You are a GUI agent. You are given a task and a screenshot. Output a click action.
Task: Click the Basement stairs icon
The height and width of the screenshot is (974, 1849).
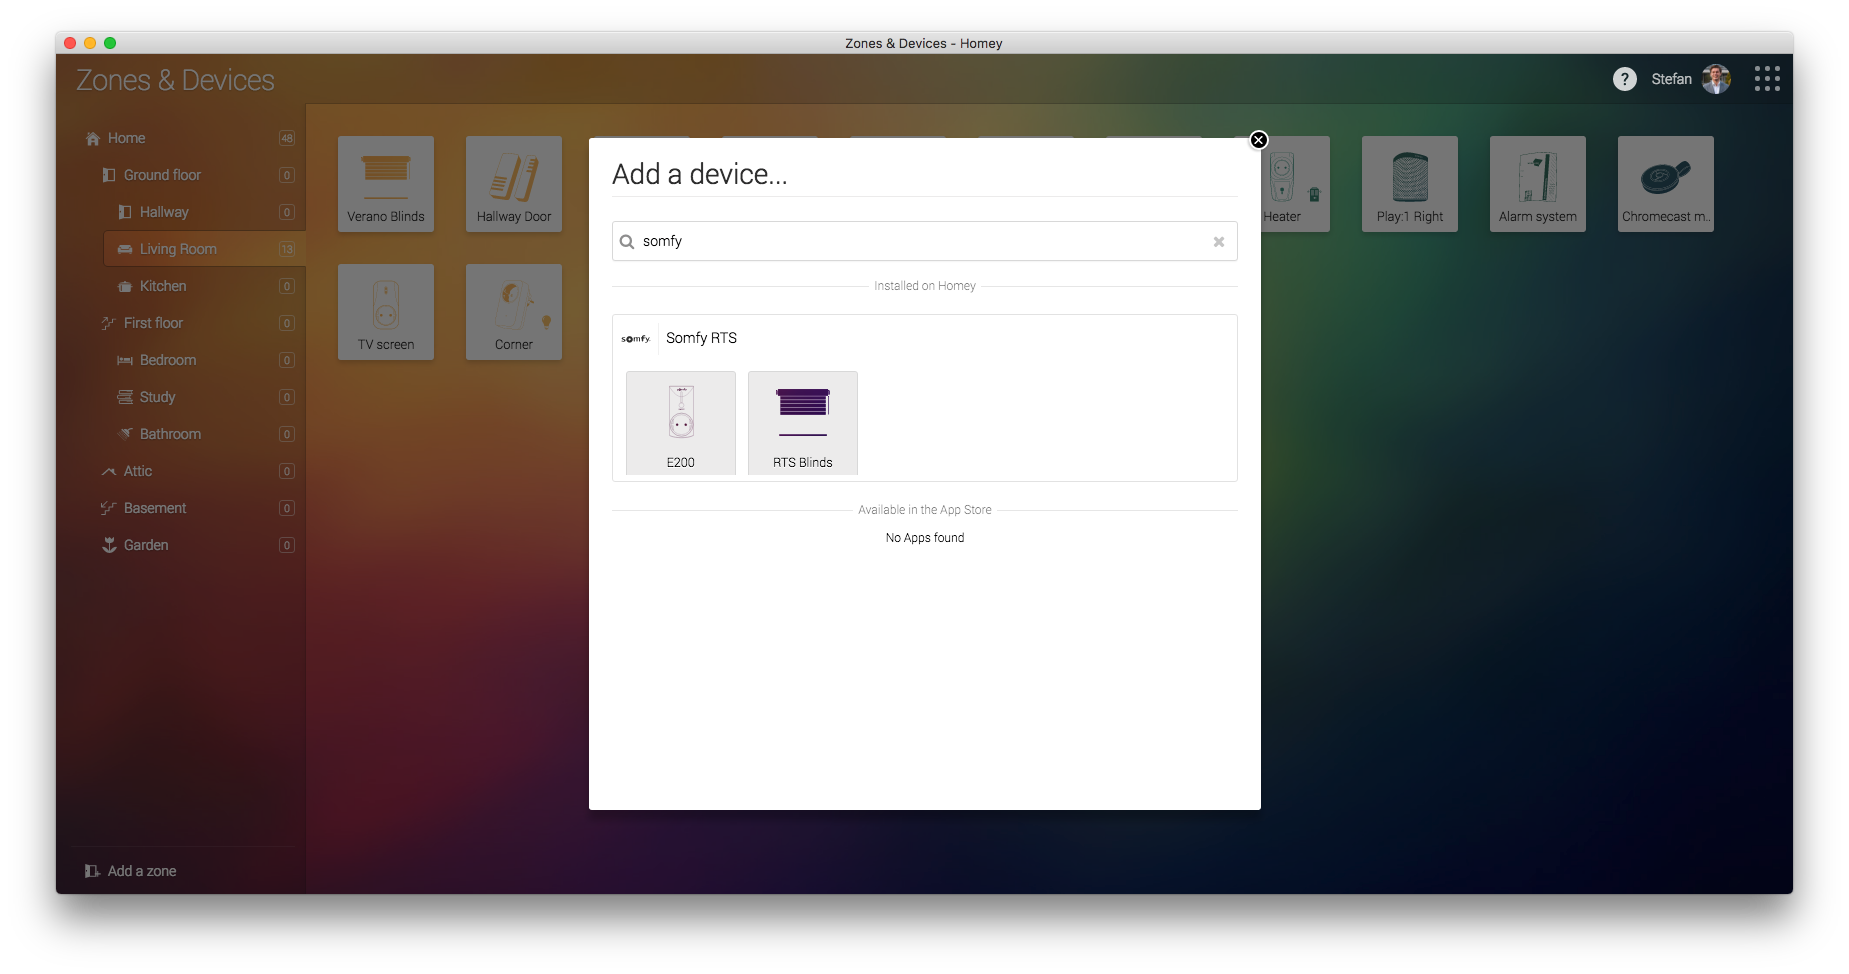point(109,508)
